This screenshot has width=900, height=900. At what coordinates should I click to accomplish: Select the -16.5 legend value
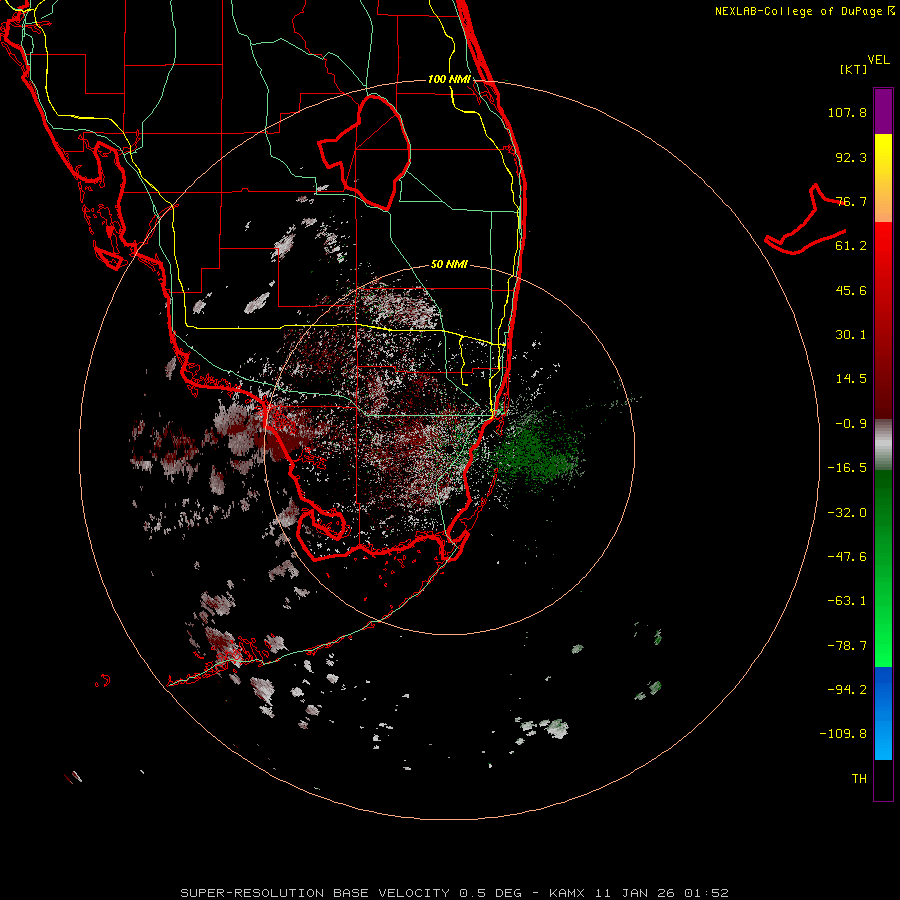847,468
